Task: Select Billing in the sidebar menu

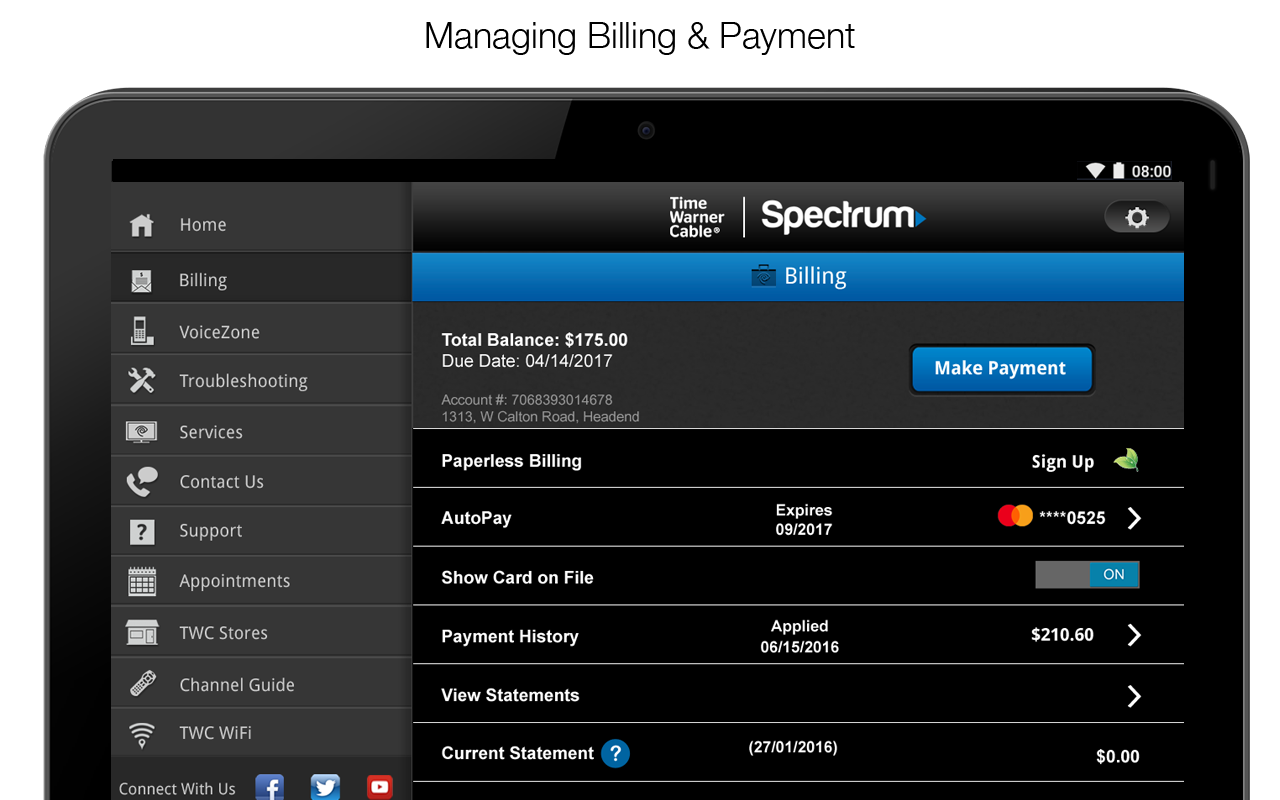Action: click(x=261, y=280)
